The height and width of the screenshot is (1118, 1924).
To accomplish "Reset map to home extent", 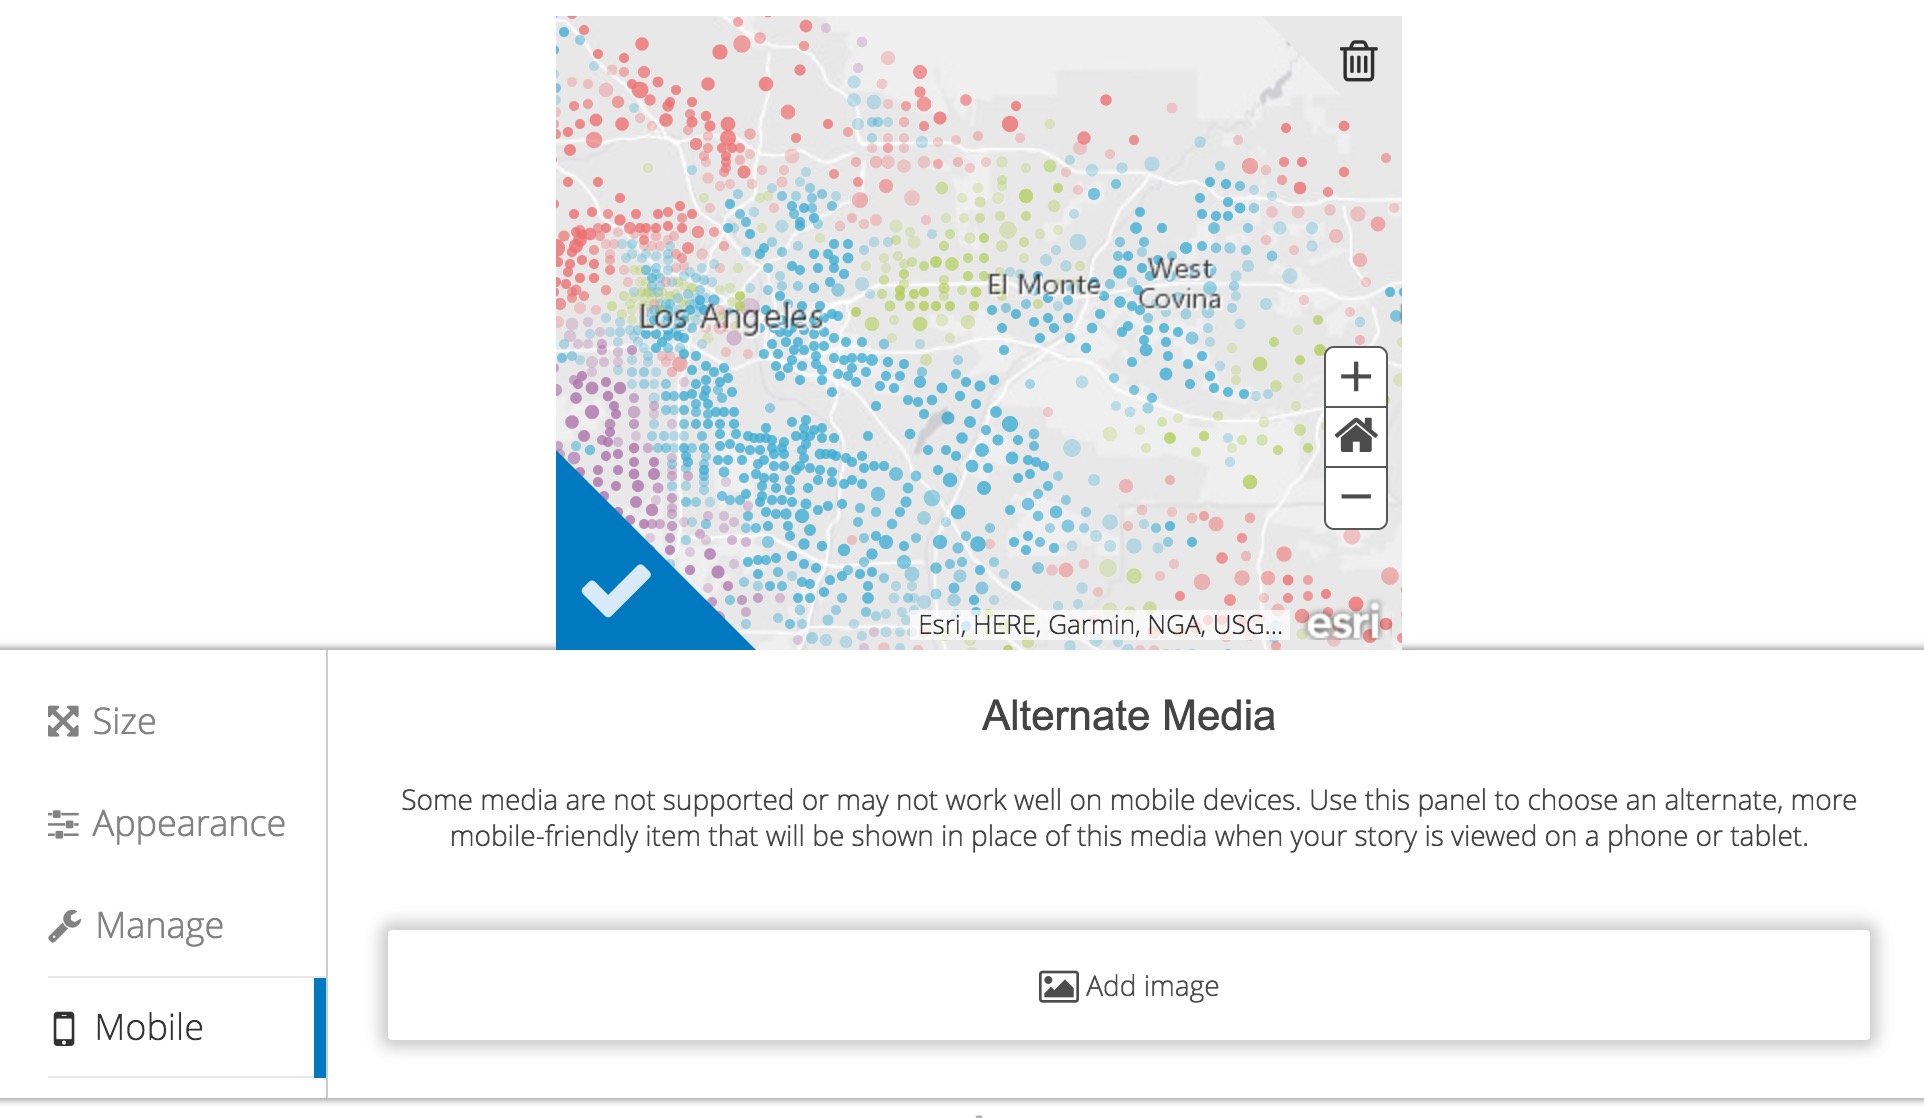I will (x=1355, y=437).
